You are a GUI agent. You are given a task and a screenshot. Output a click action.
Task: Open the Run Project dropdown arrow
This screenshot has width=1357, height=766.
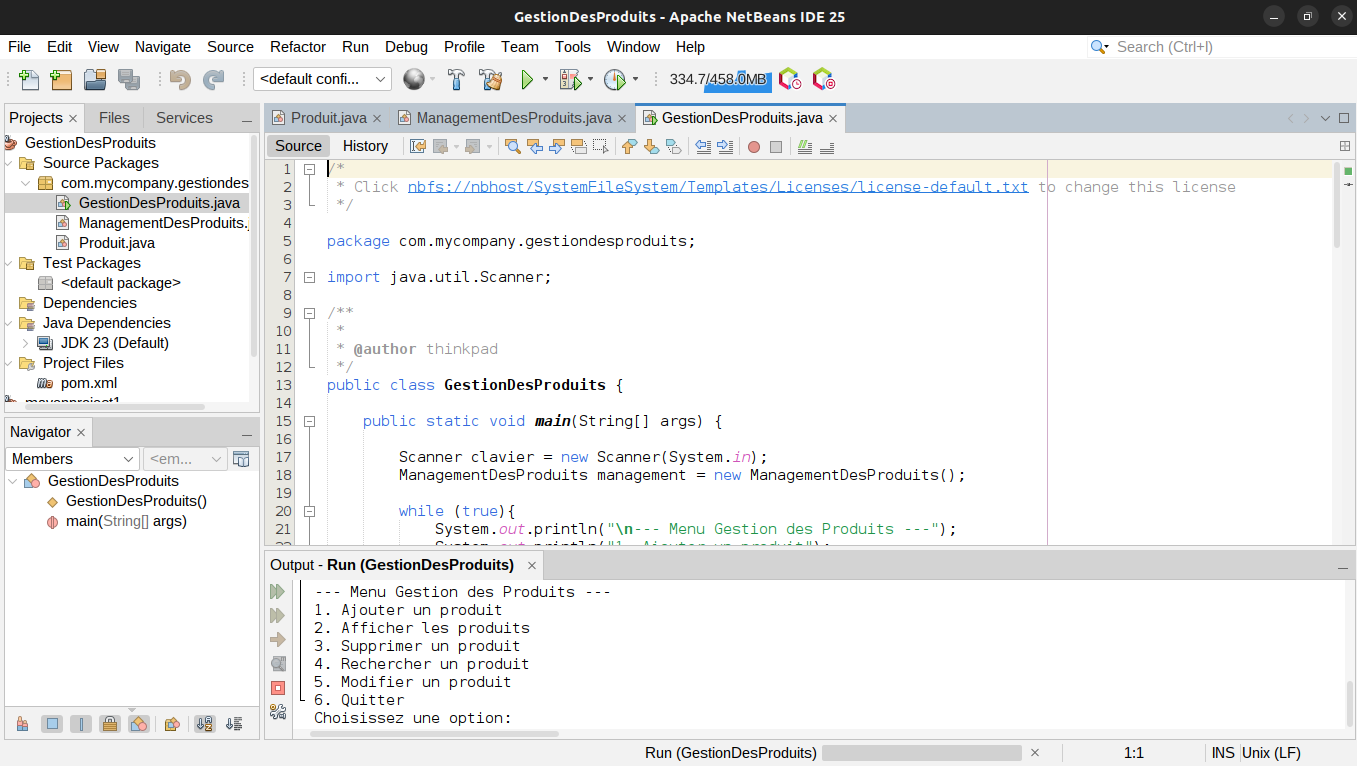tap(545, 79)
